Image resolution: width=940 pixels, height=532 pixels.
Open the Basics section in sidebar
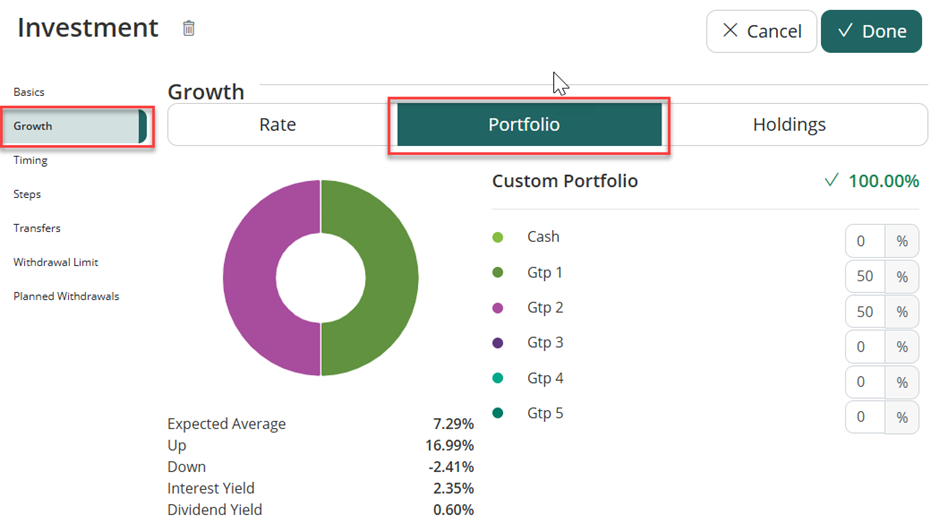tap(29, 92)
